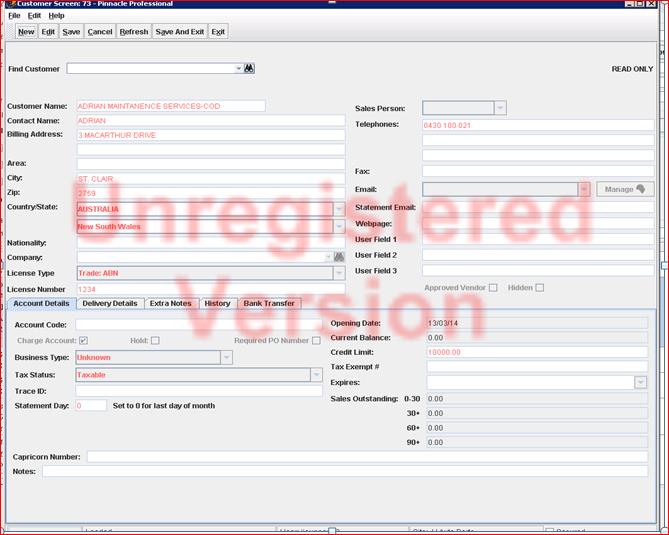Click the New button in toolbar
669x535 pixels.
pos(26,32)
